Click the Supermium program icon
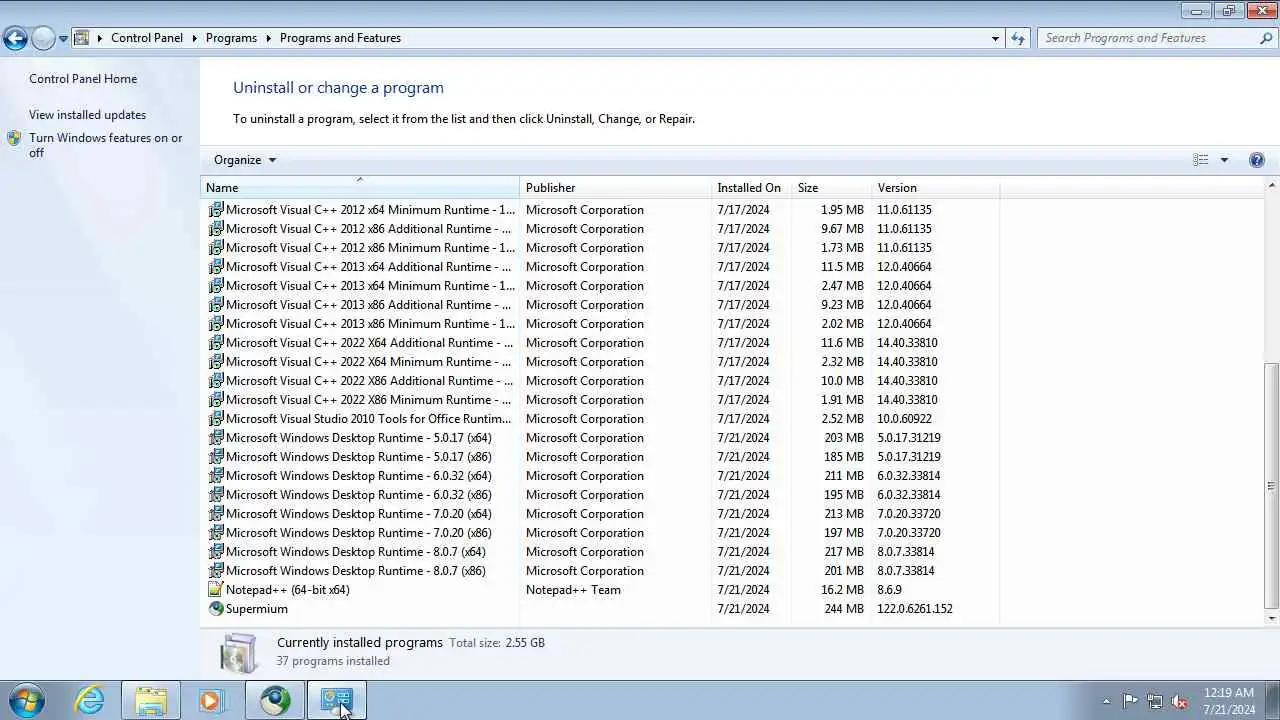Image resolution: width=1280 pixels, height=720 pixels. click(216, 609)
